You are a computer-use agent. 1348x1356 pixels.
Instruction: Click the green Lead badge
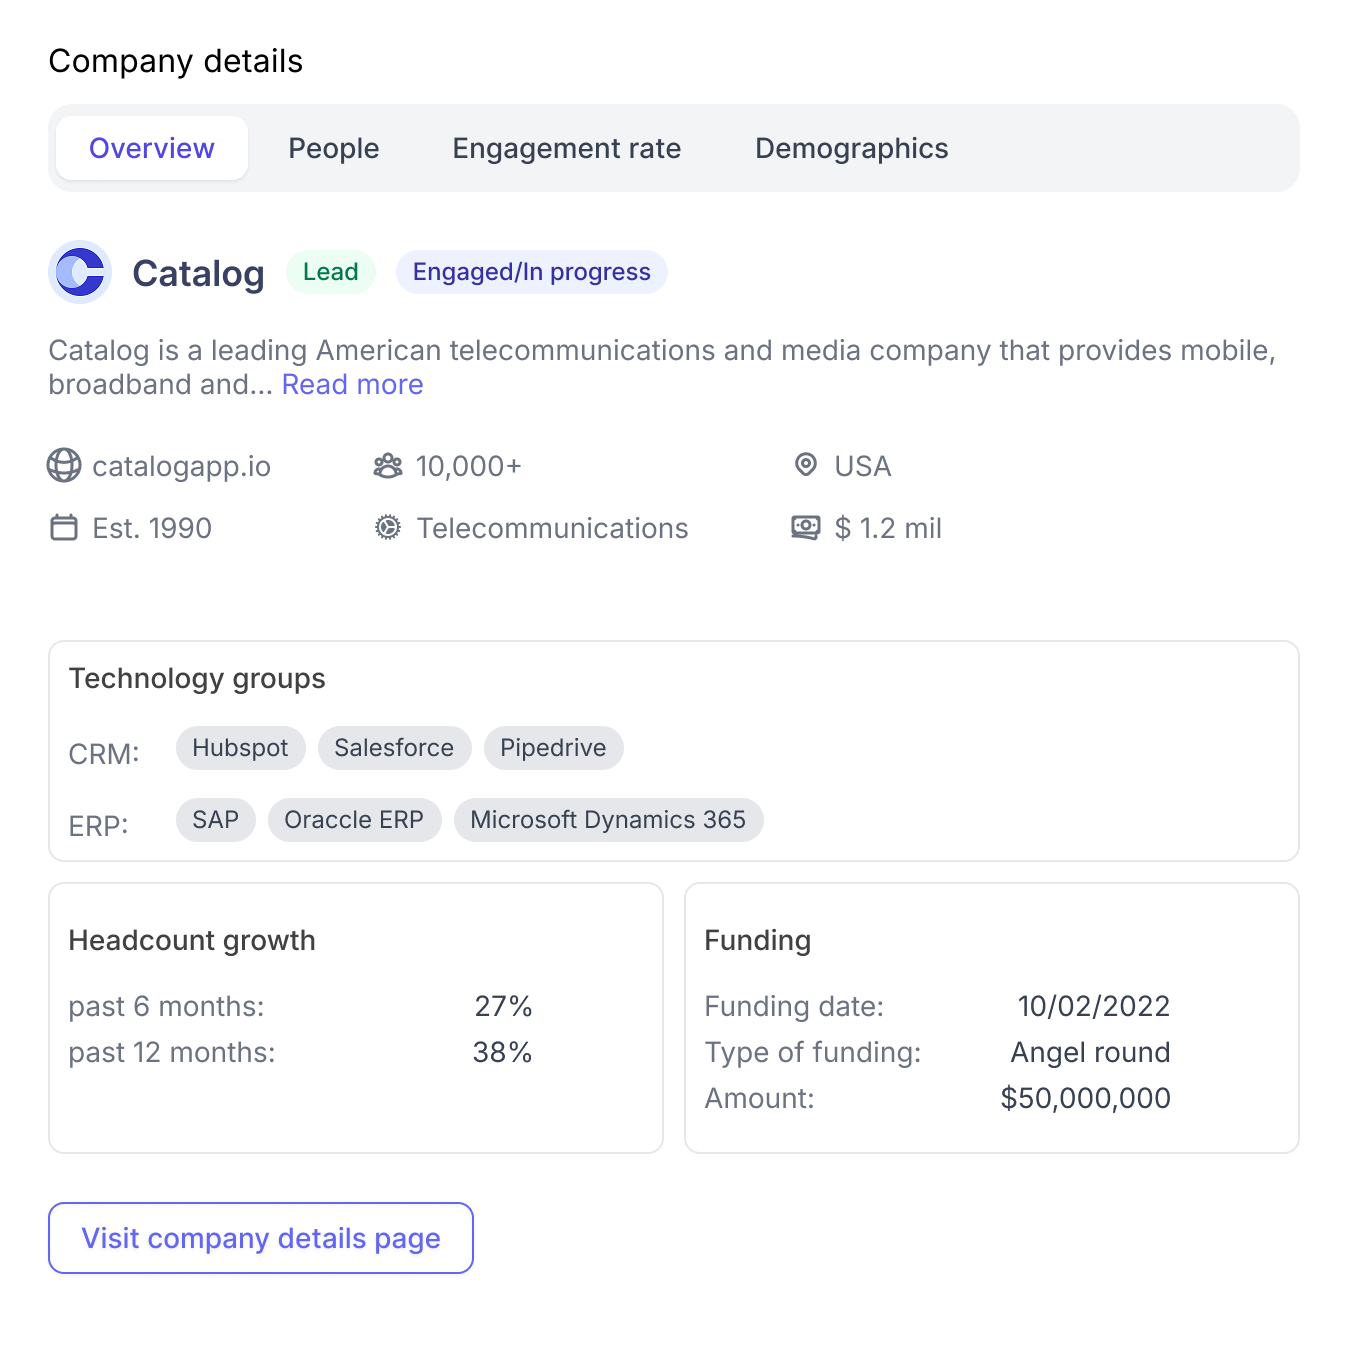point(331,272)
